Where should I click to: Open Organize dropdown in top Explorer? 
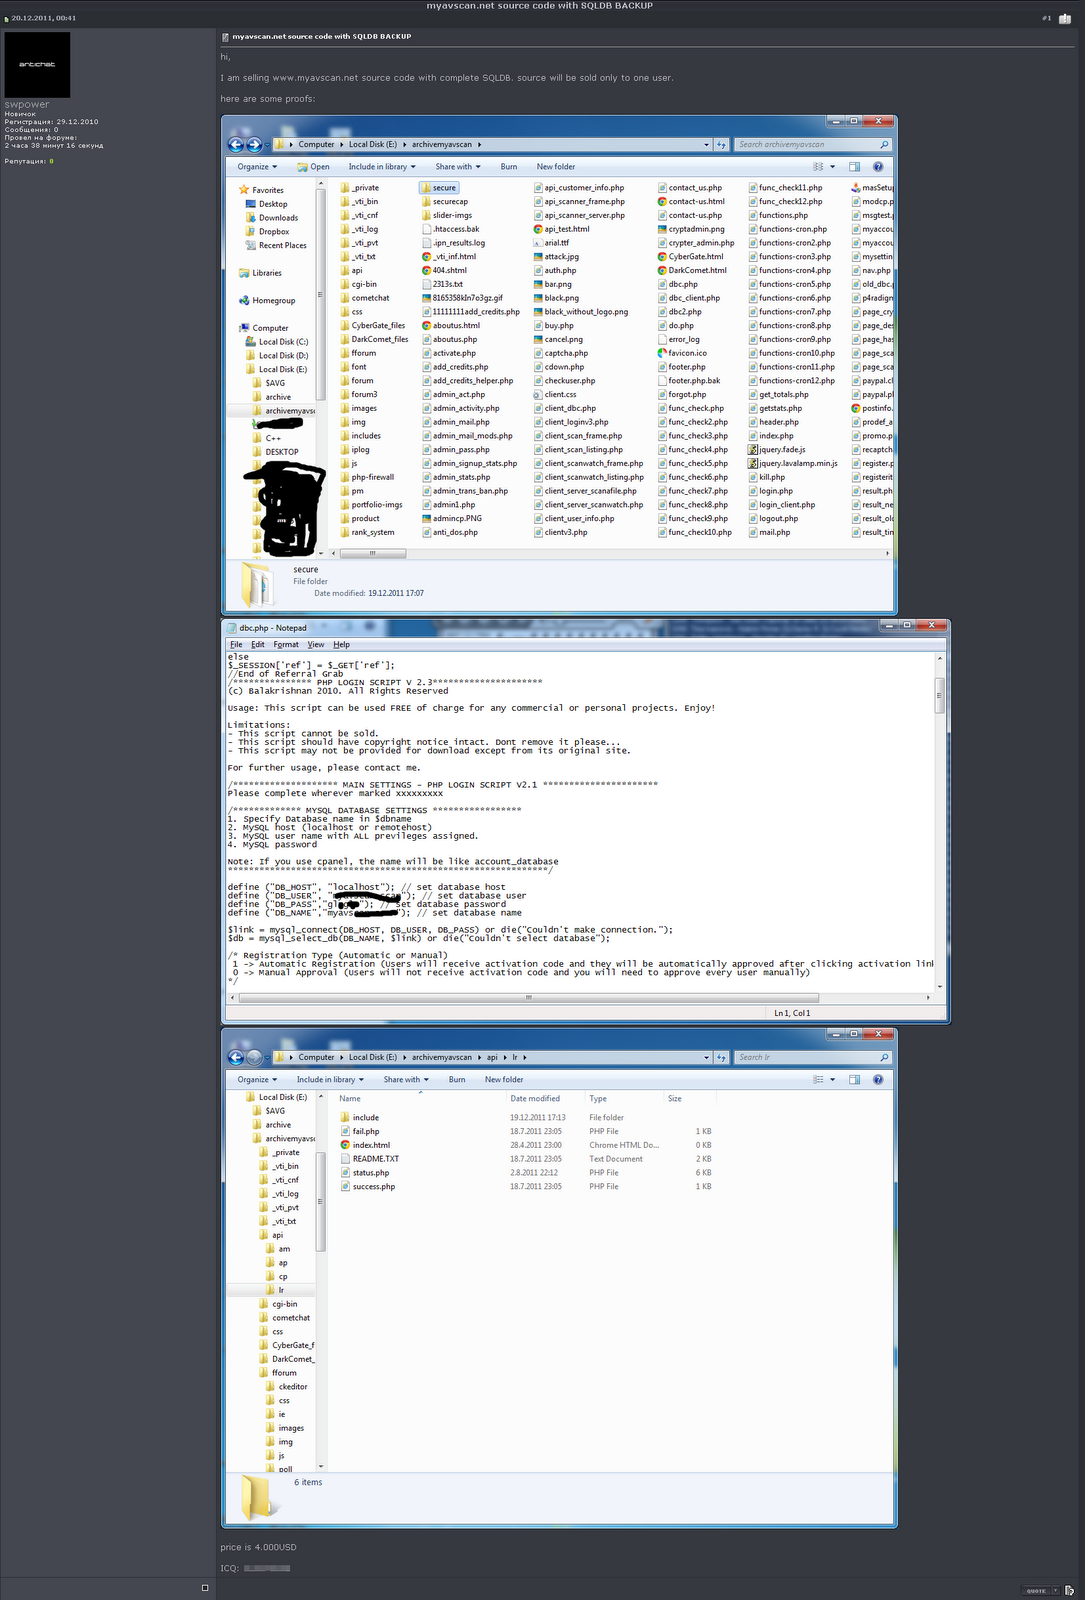(x=257, y=167)
